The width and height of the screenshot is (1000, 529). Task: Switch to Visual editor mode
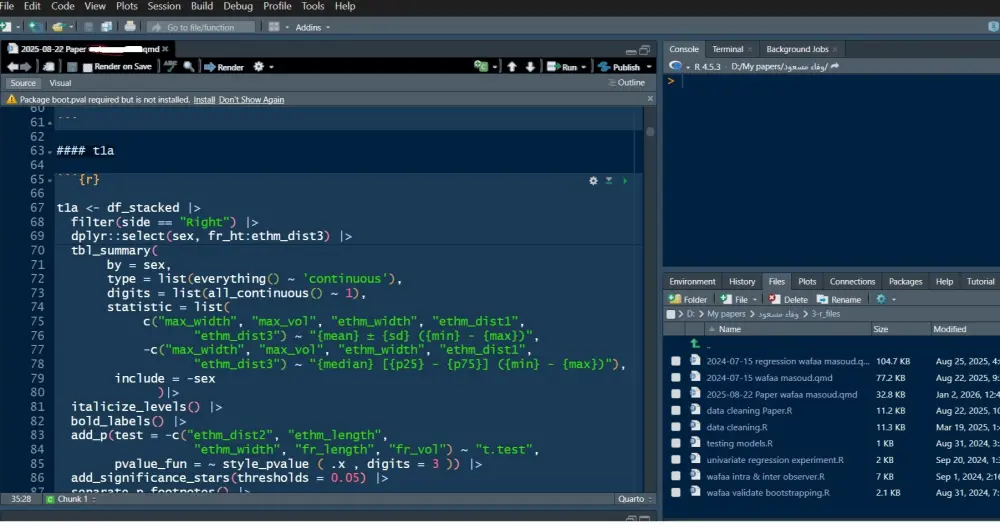coord(60,83)
